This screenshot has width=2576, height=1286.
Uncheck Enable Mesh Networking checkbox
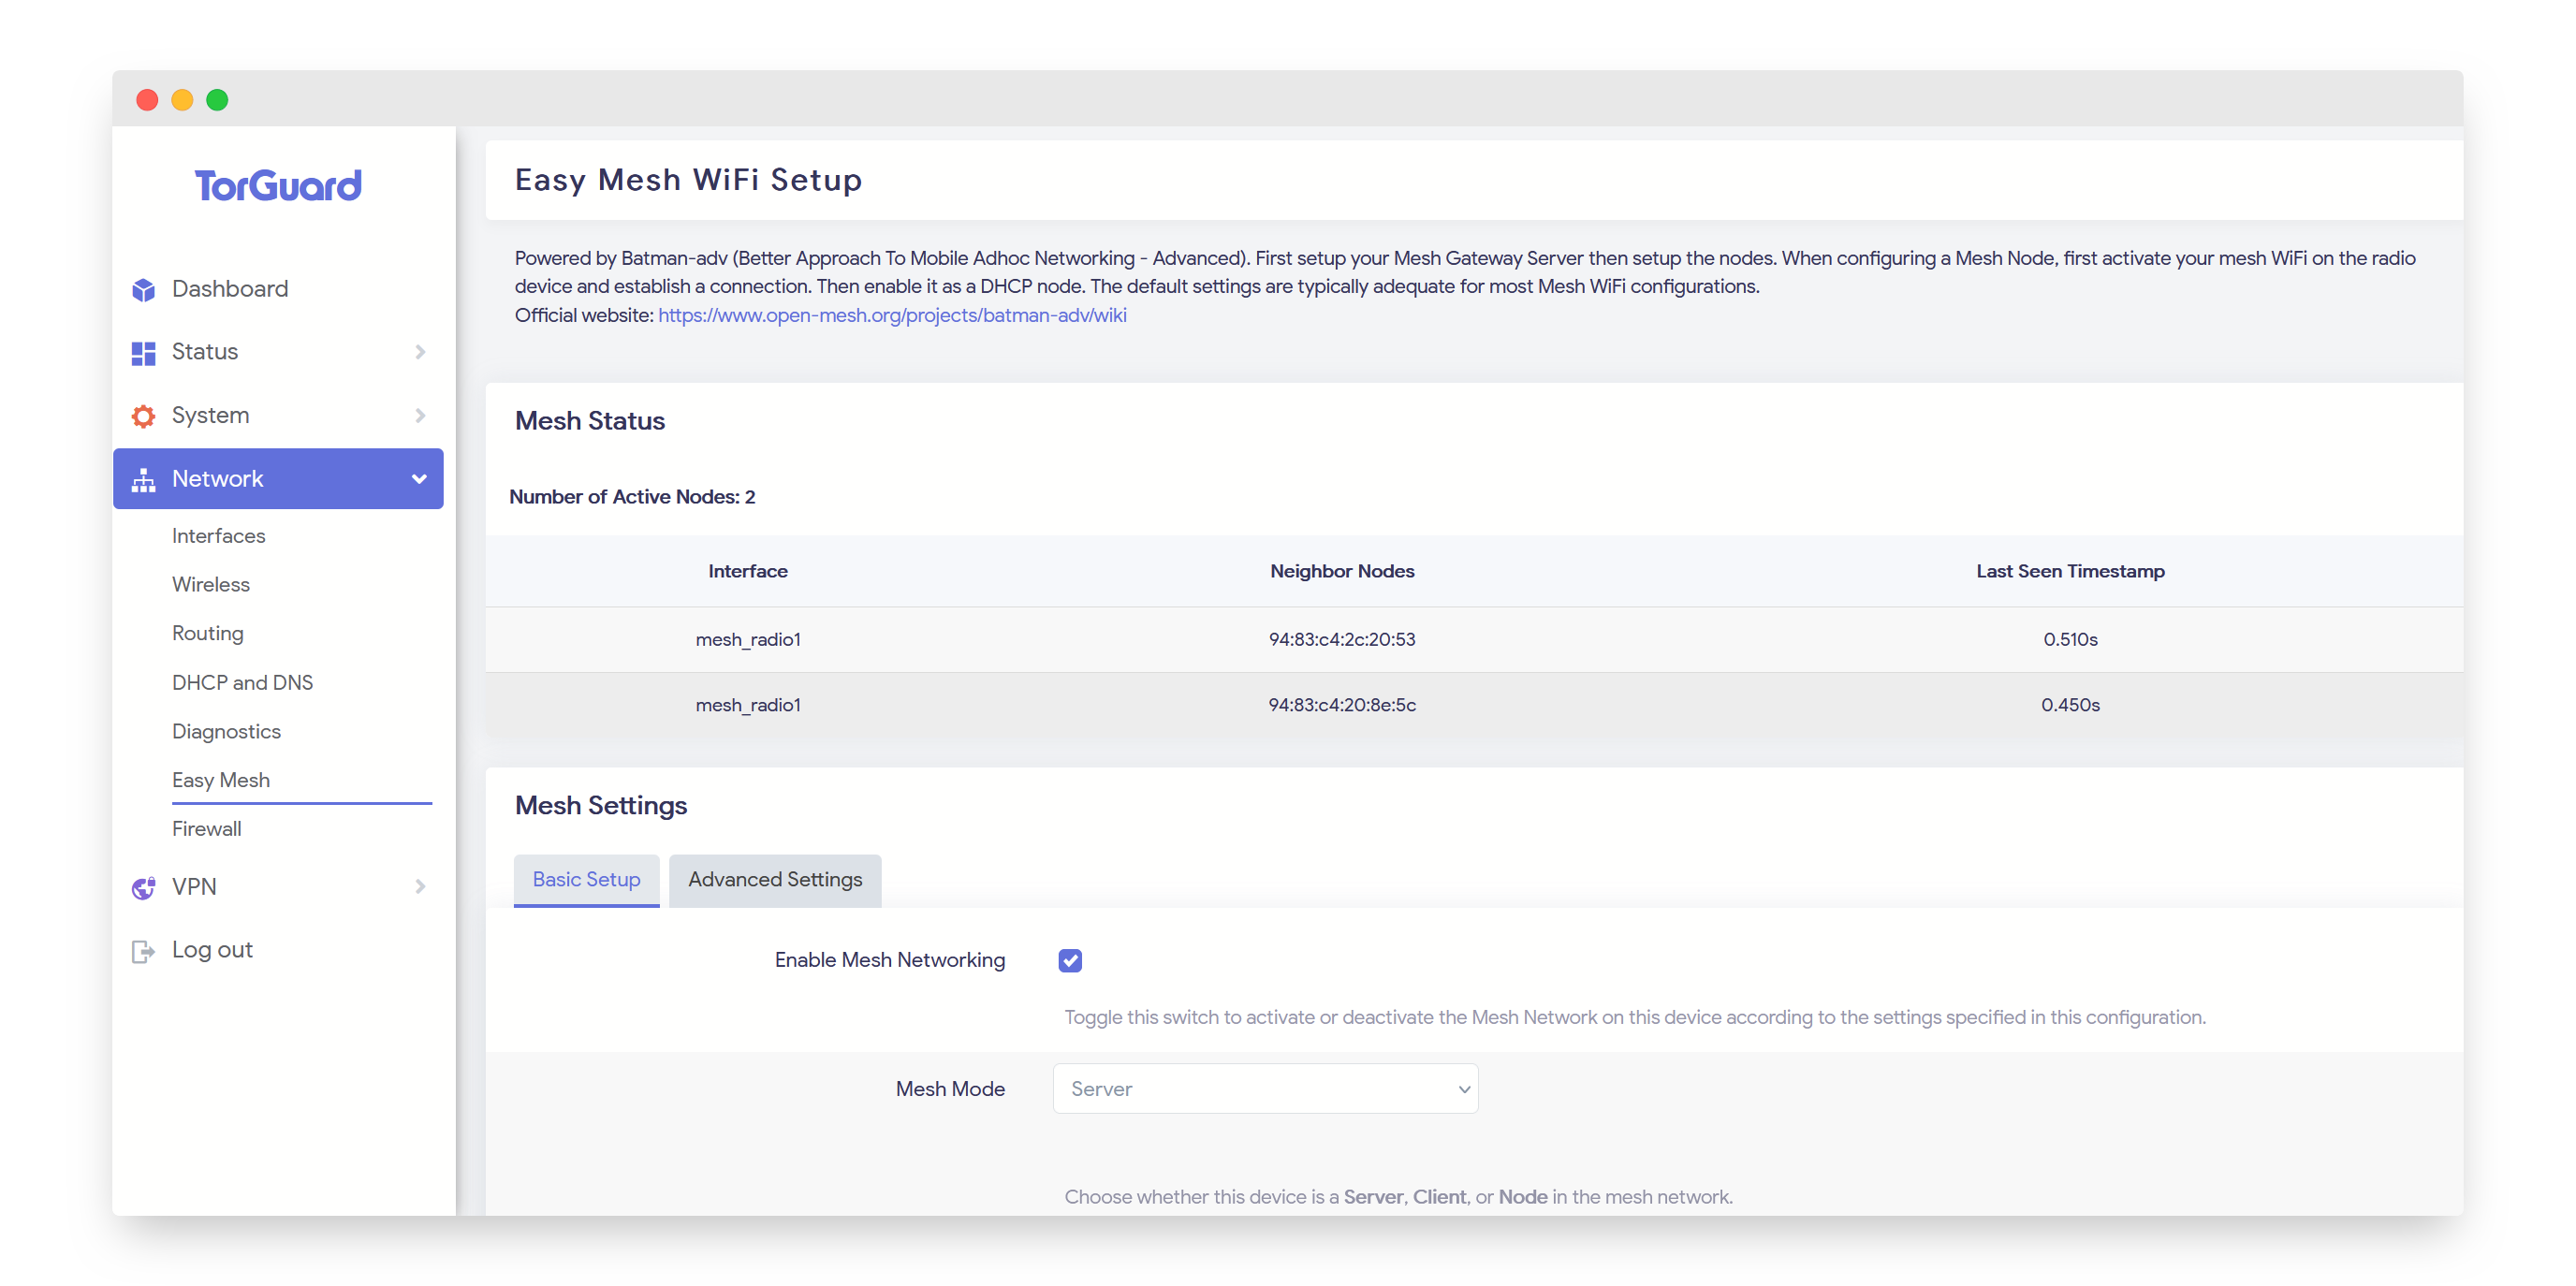pyautogui.click(x=1070, y=960)
